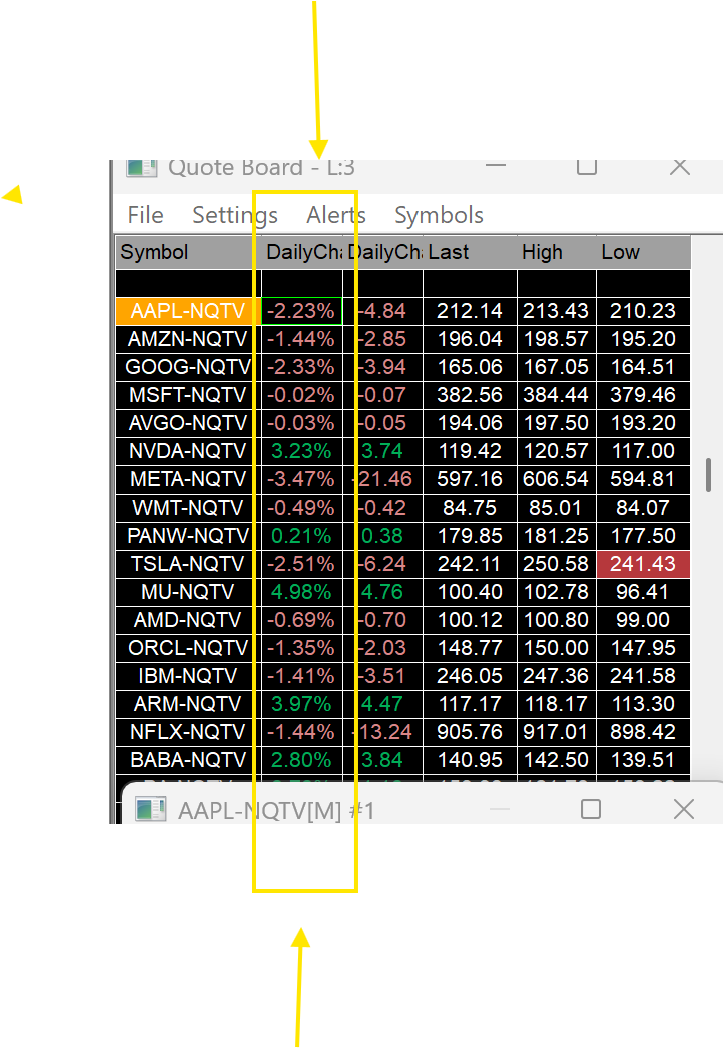Select the GOOG-NQTV symbol

tap(188, 367)
